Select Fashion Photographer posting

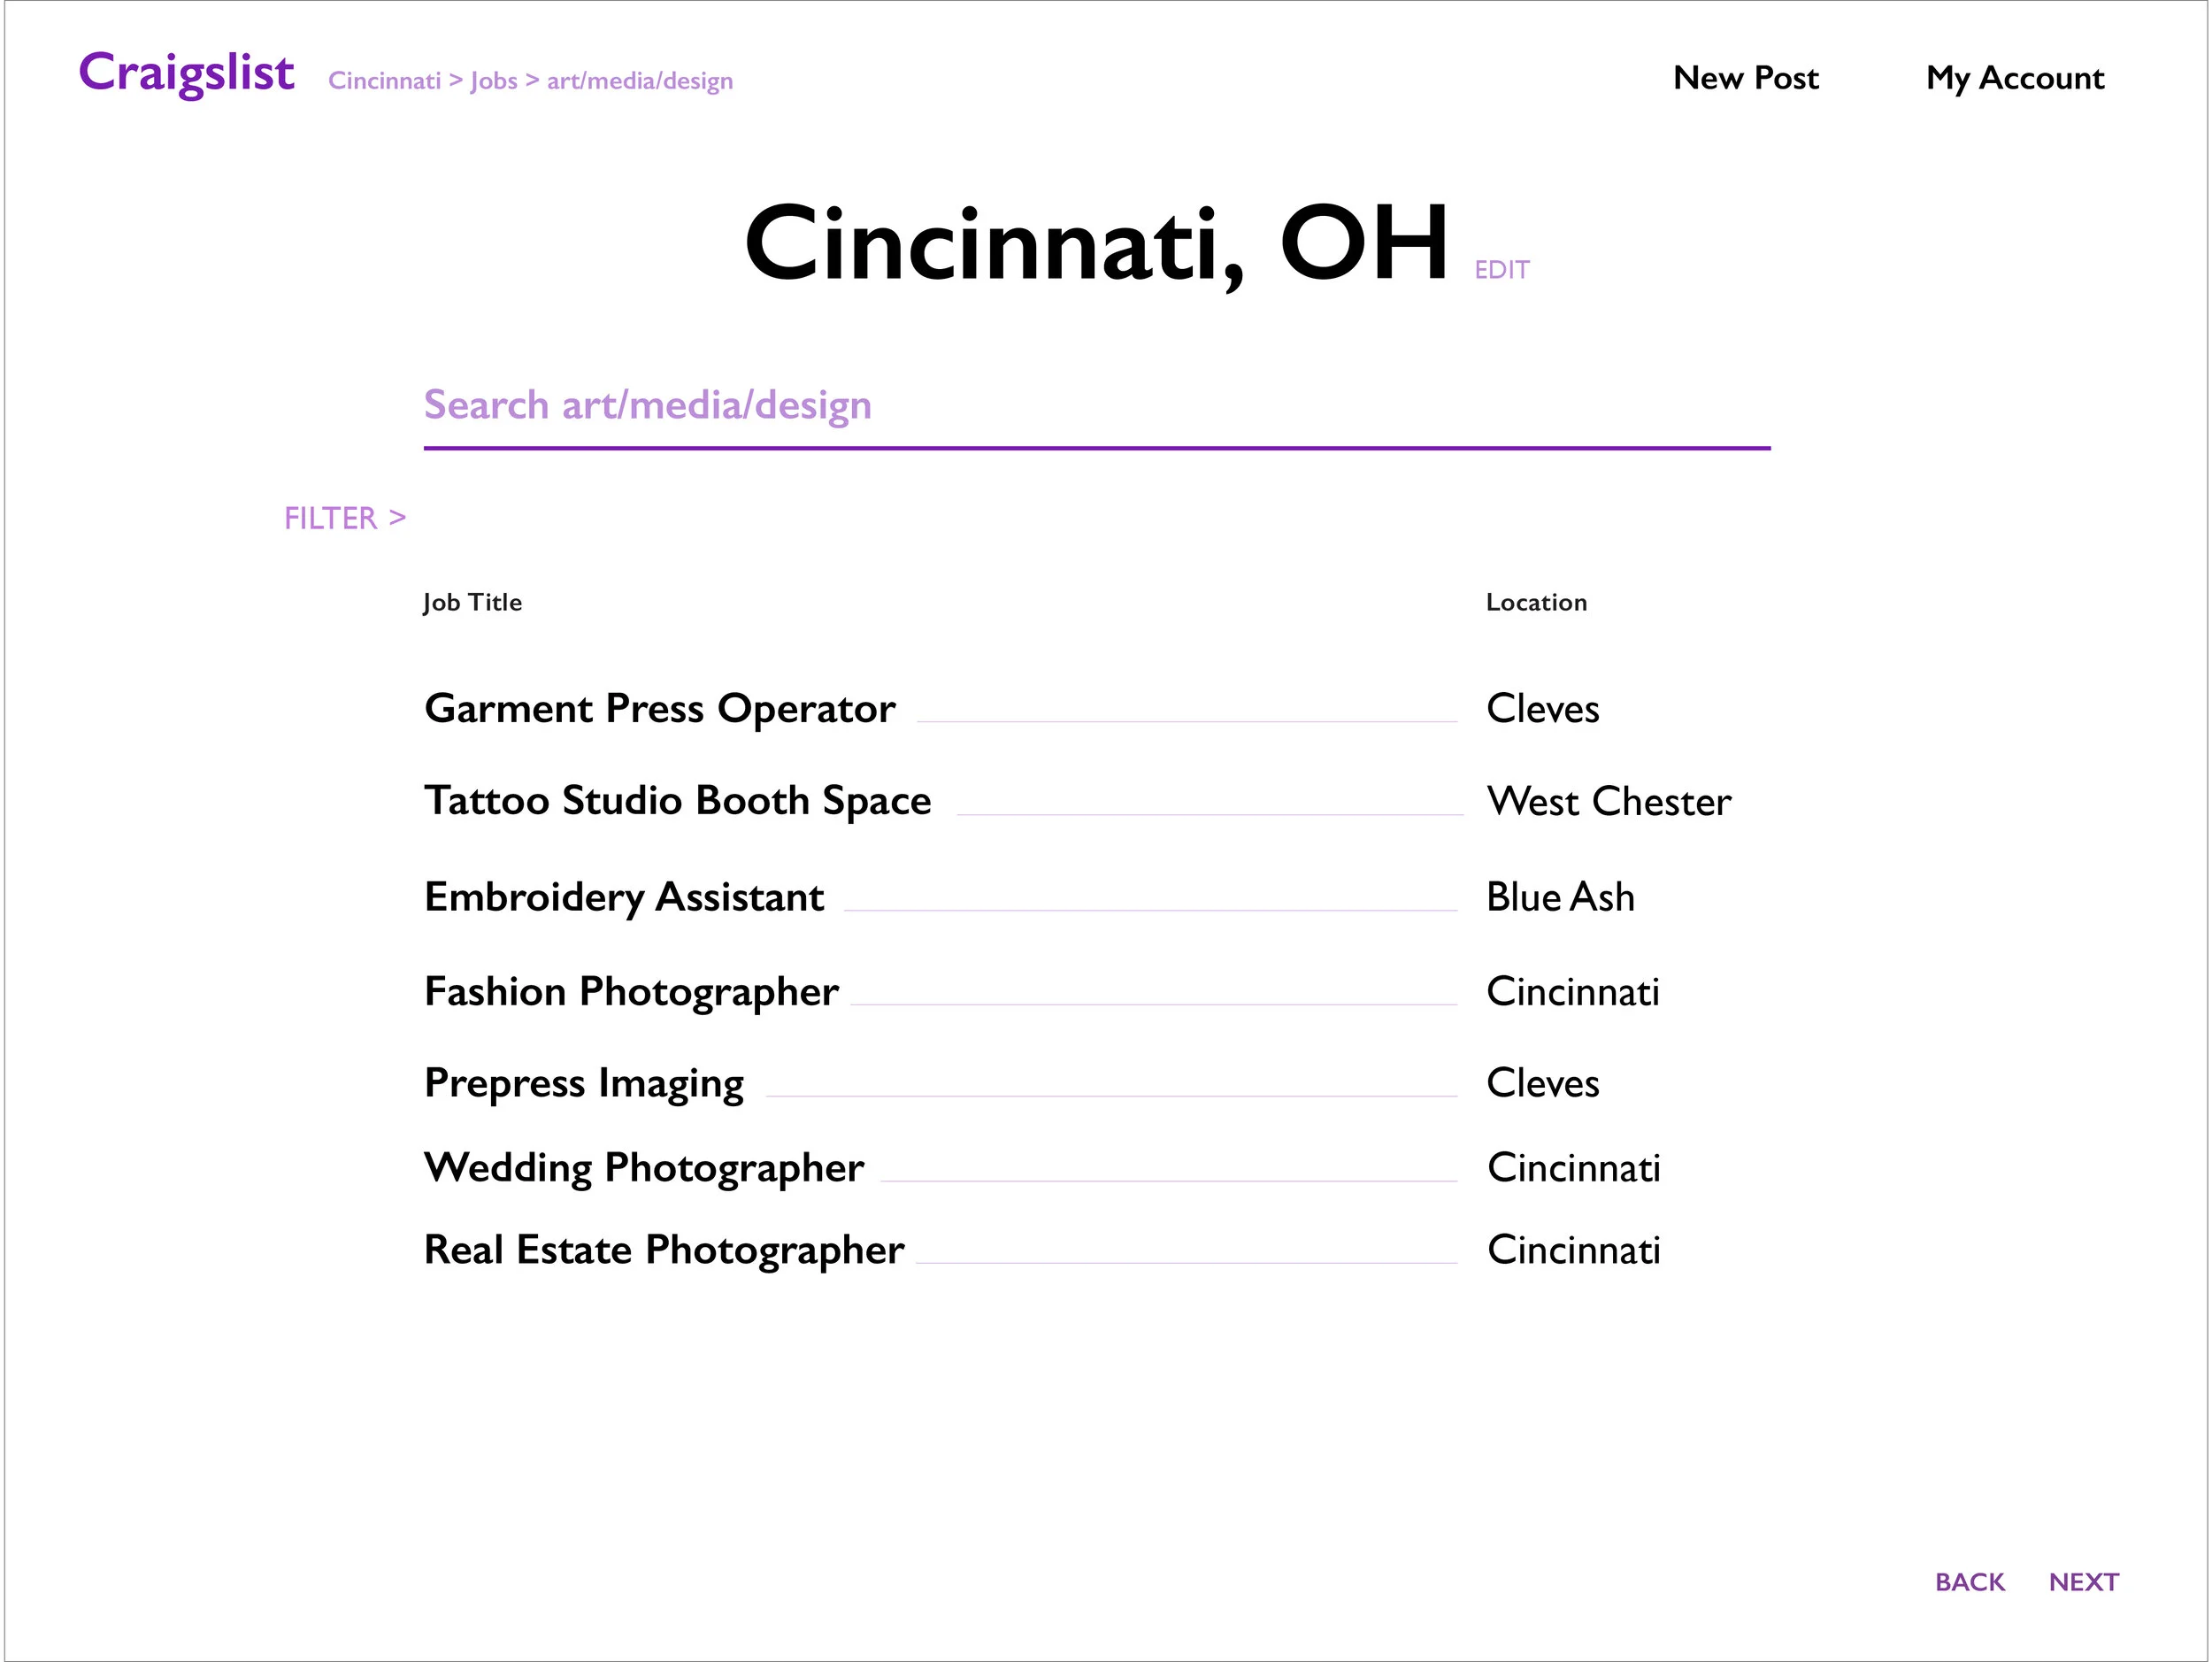[631, 991]
